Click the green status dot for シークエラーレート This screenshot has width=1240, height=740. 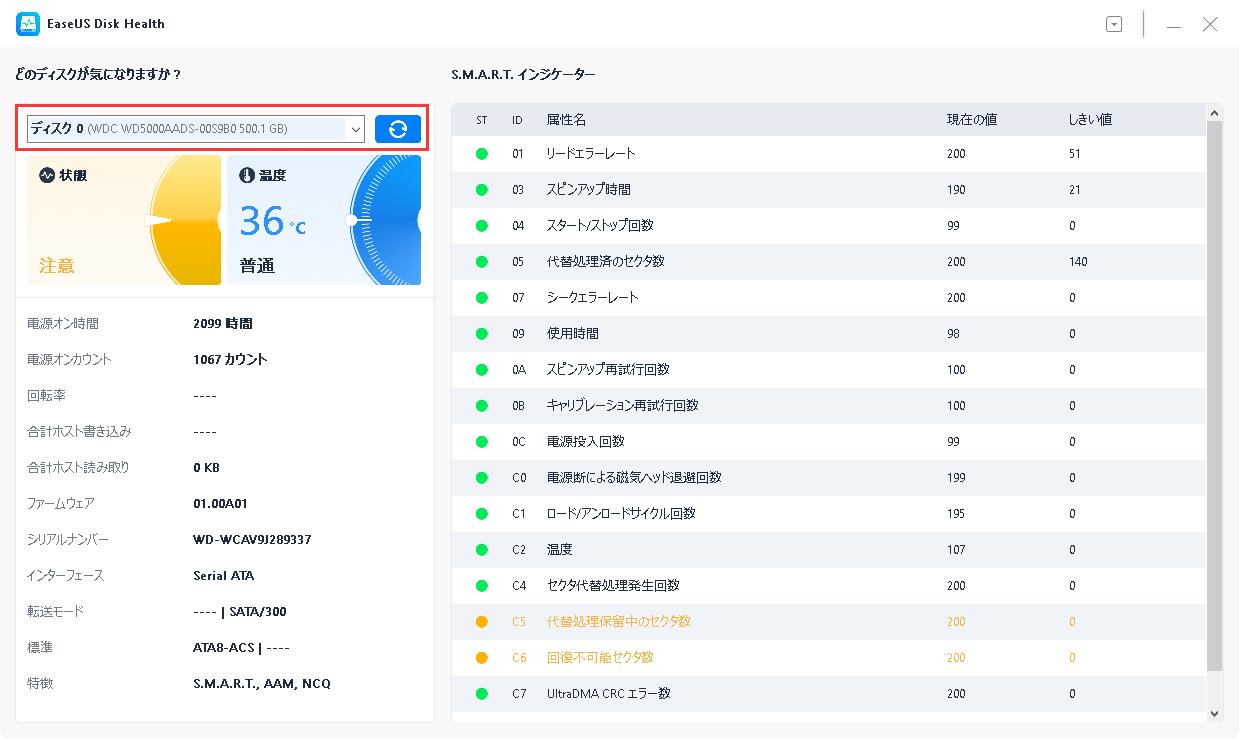[x=482, y=298]
